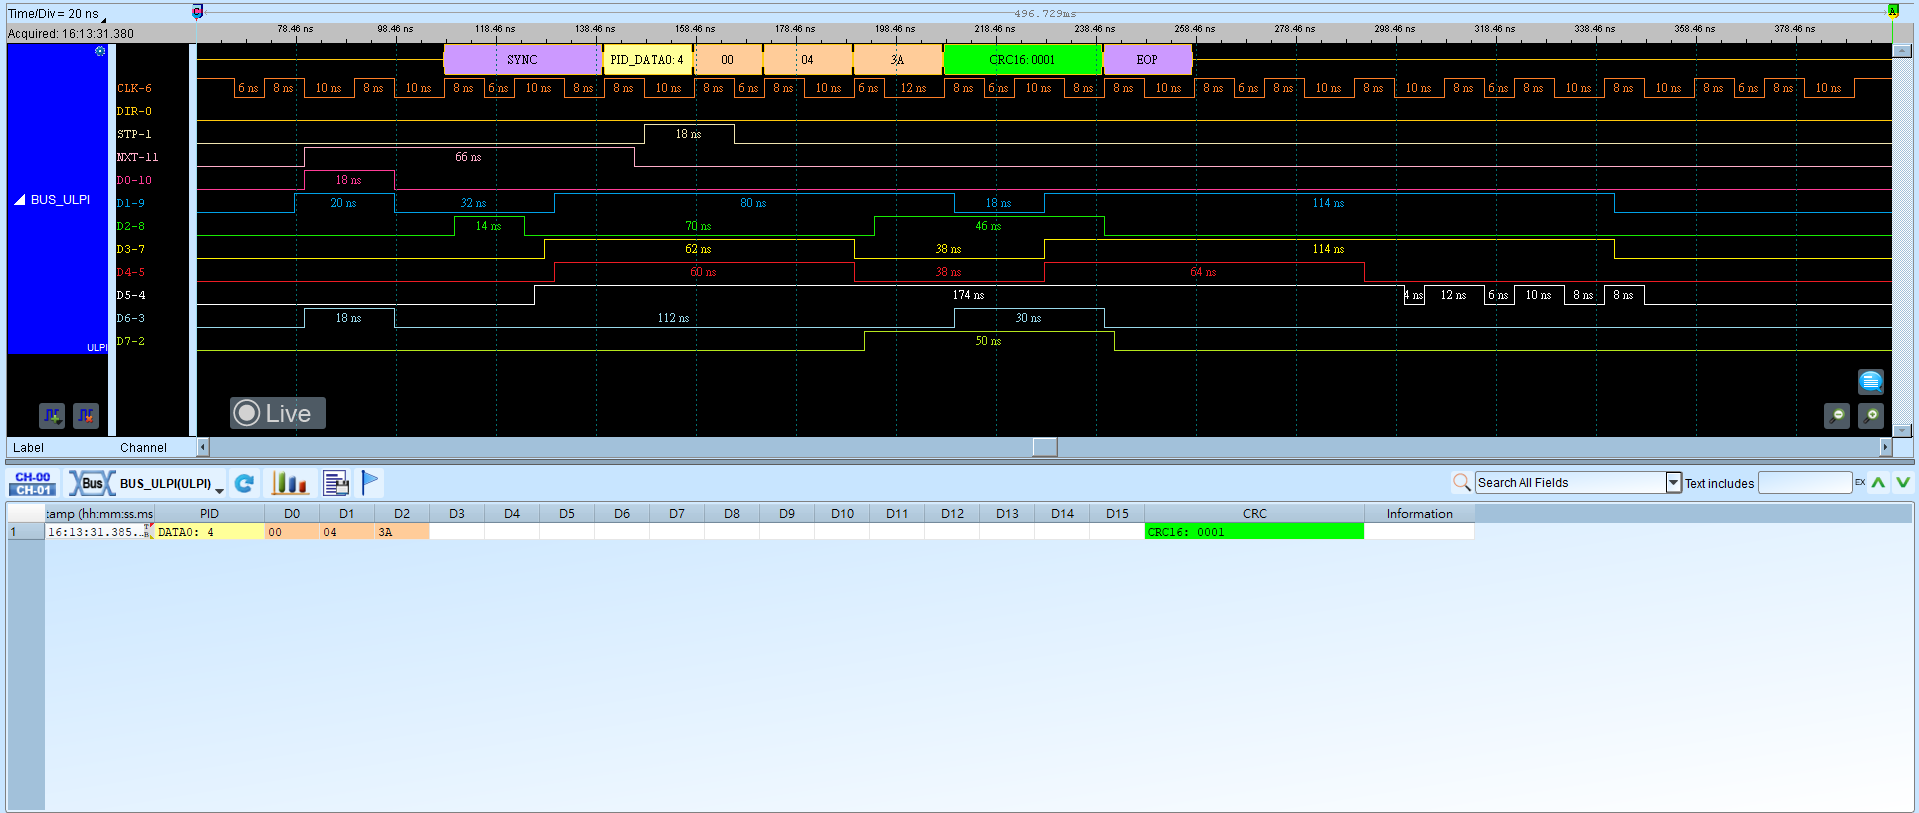Toggle the Live capture button

278,413
